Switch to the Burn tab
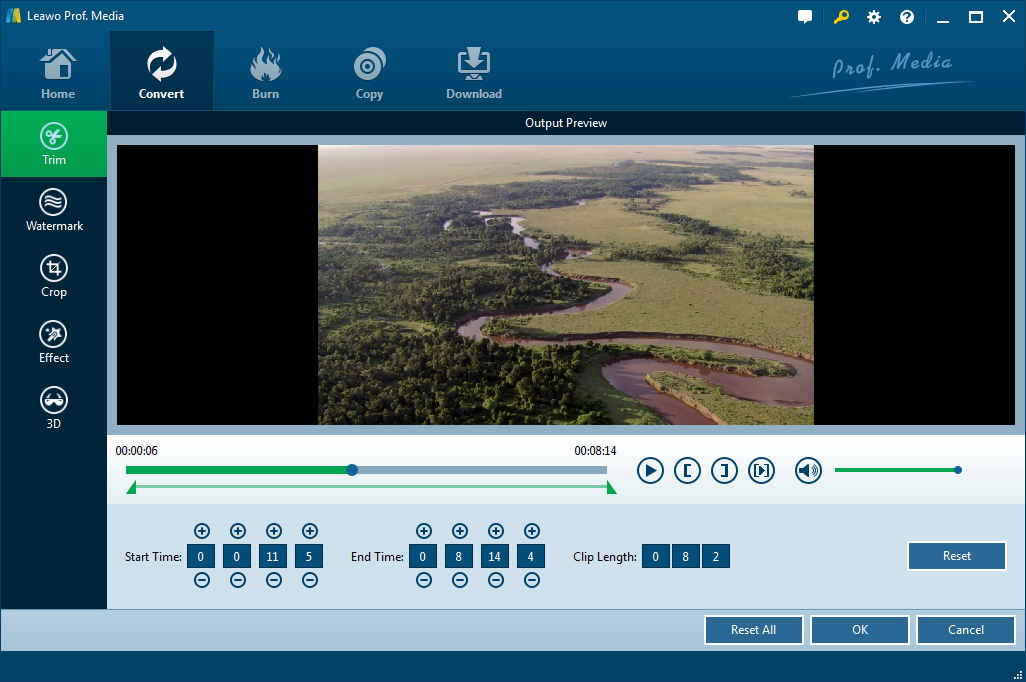Image resolution: width=1026 pixels, height=682 pixels. (x=266, y=71)
